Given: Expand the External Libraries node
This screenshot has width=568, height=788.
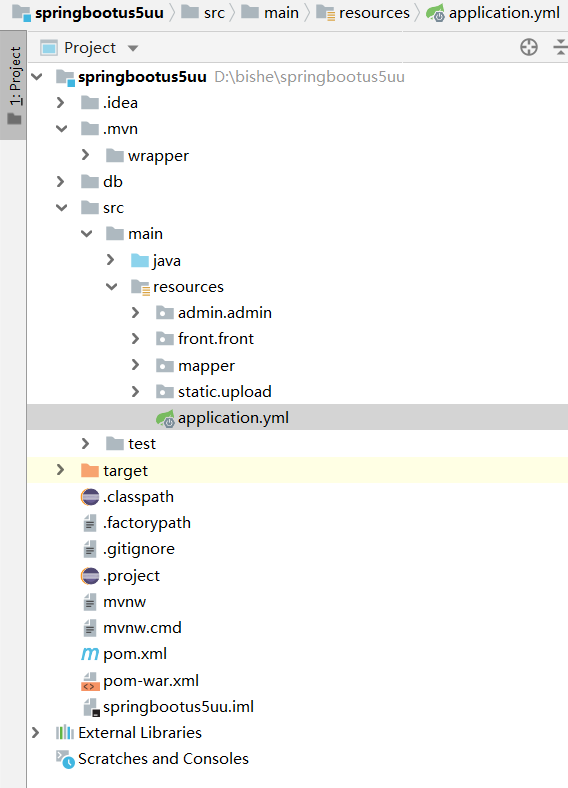Looking at the screenshot, I should coord(36,733).
